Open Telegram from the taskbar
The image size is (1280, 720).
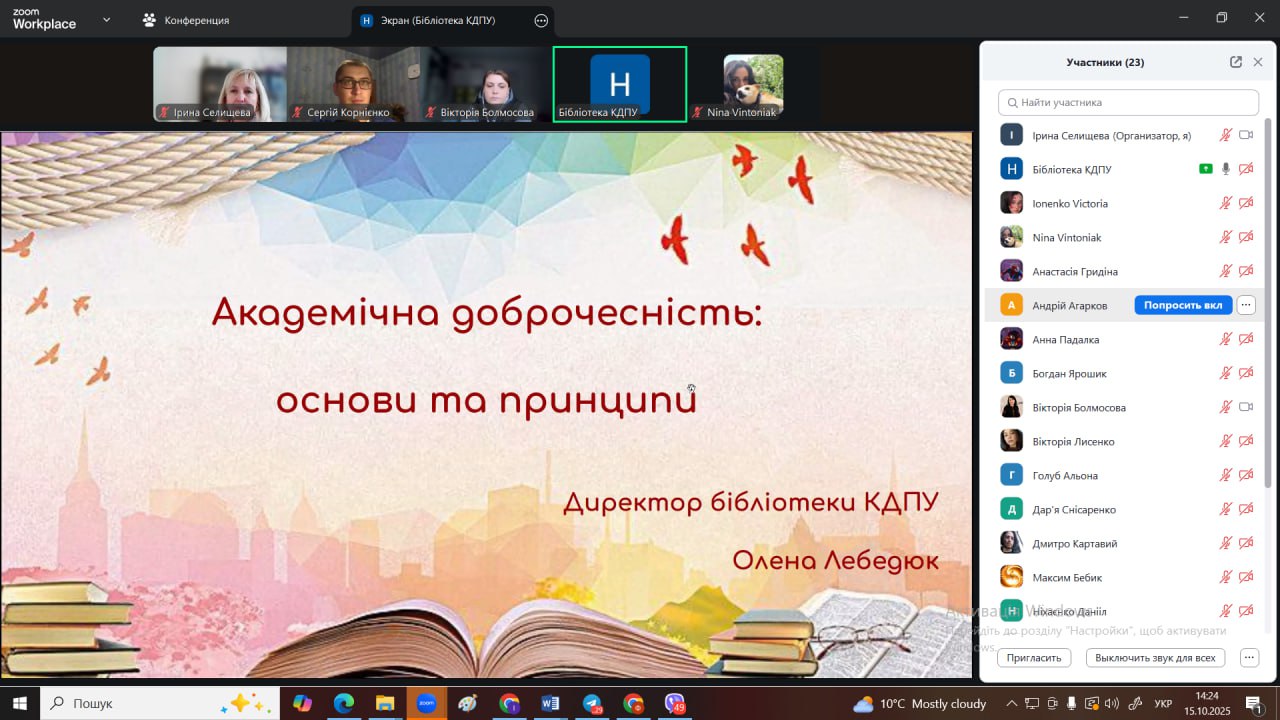(592, 703)
